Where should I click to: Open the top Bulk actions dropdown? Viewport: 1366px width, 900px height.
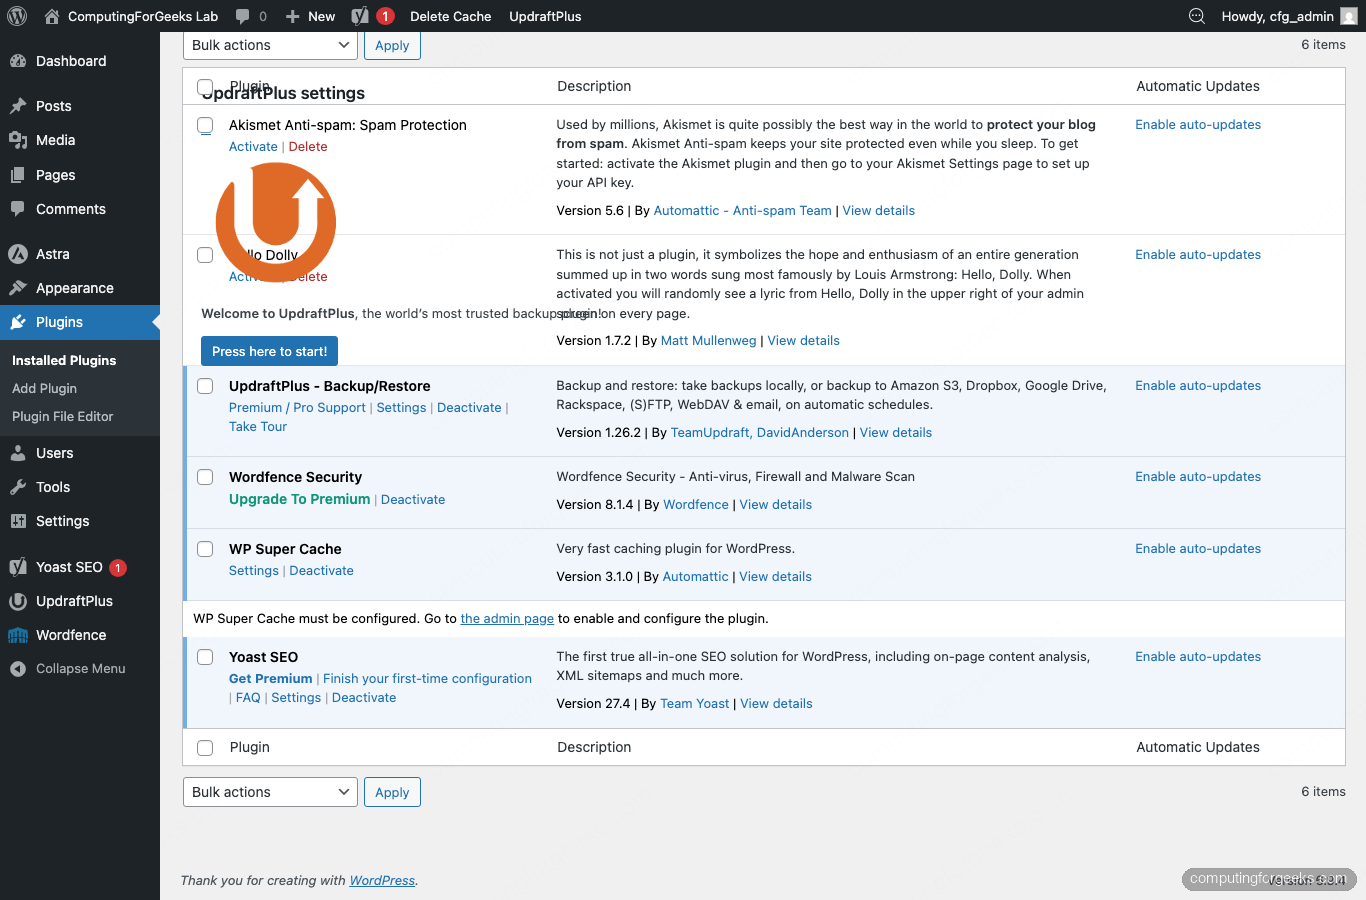pos(269,45)
